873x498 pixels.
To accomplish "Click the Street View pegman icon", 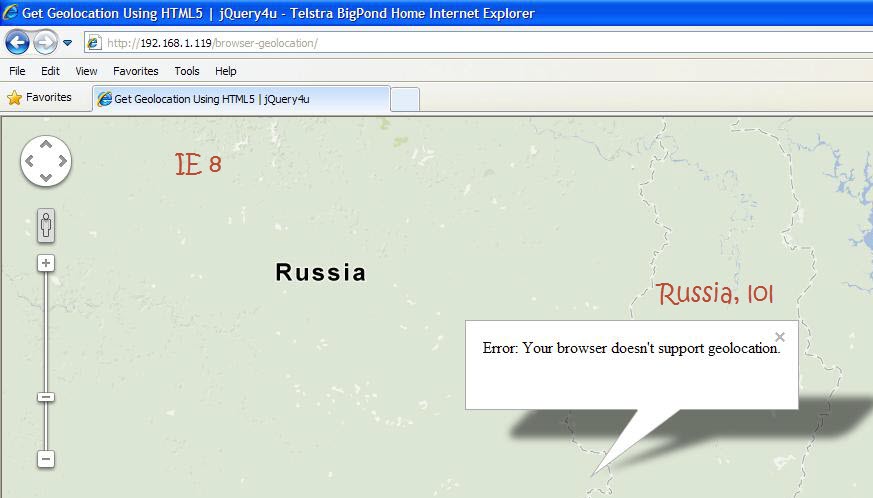I will (x=46, y=226).
